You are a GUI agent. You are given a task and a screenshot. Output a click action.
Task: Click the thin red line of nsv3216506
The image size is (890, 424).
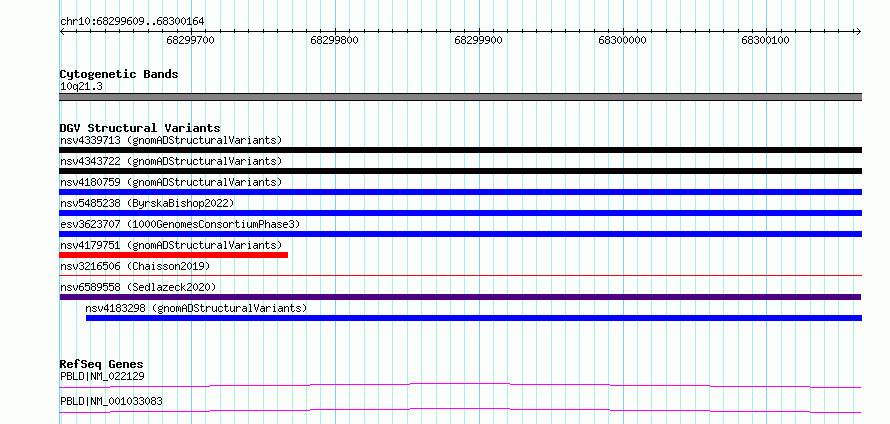(x=461, y=275)
